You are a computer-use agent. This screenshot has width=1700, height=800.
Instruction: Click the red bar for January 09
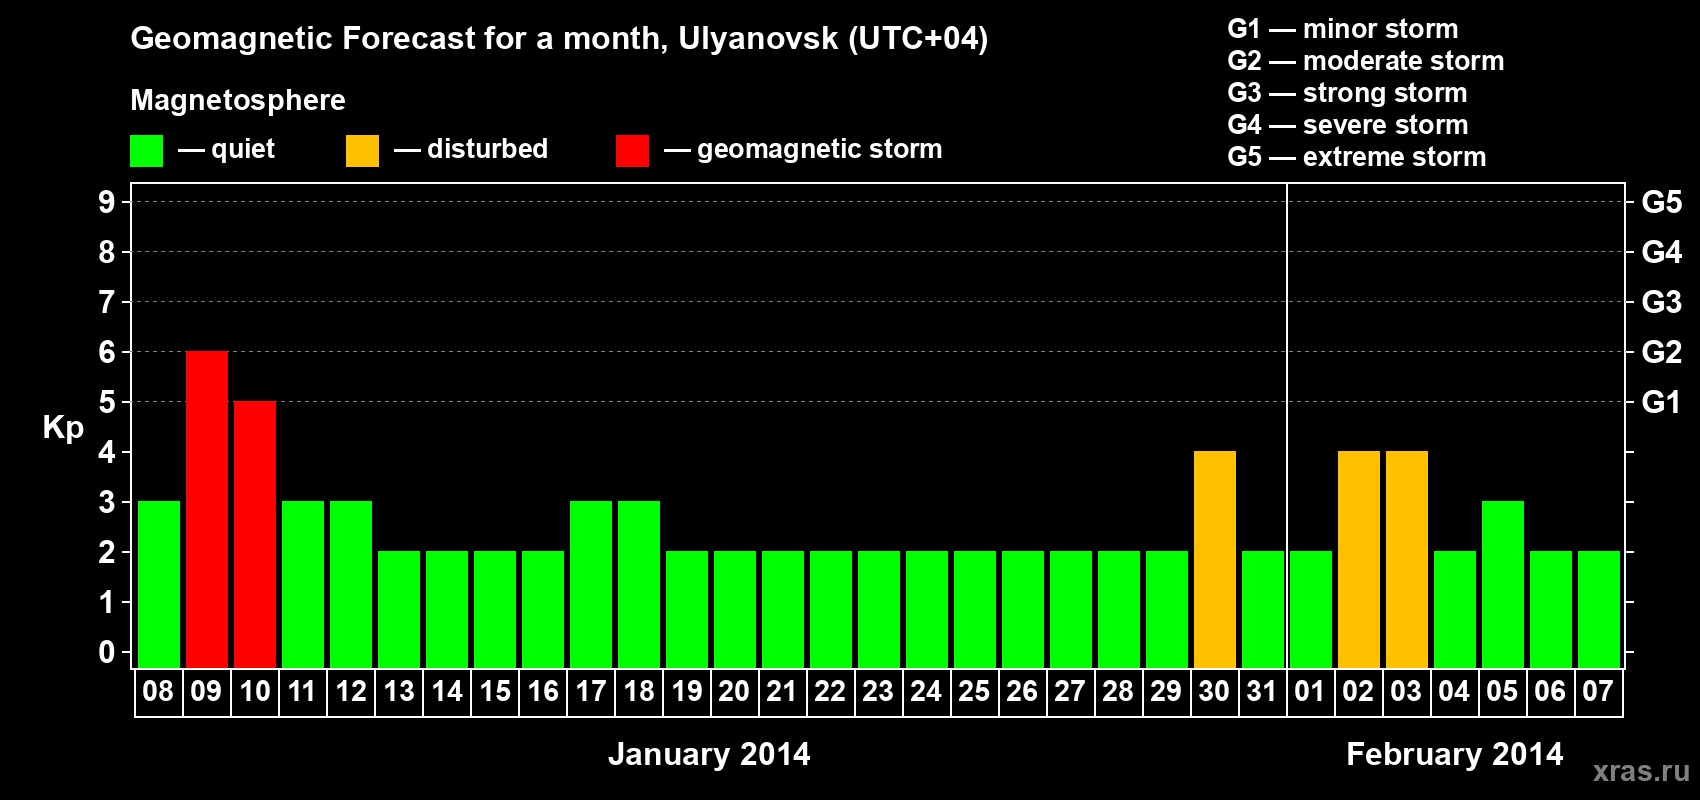[x=207, y=509]
